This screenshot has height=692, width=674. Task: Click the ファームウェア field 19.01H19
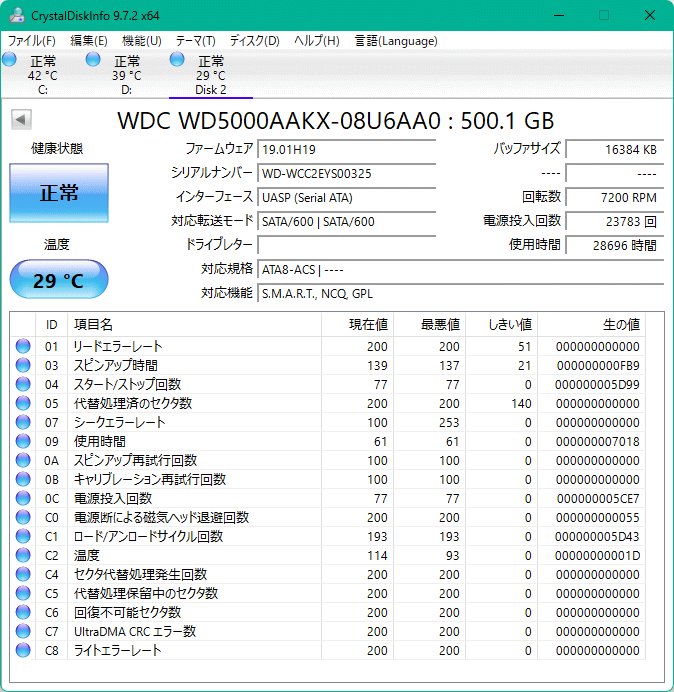point(346,149)
